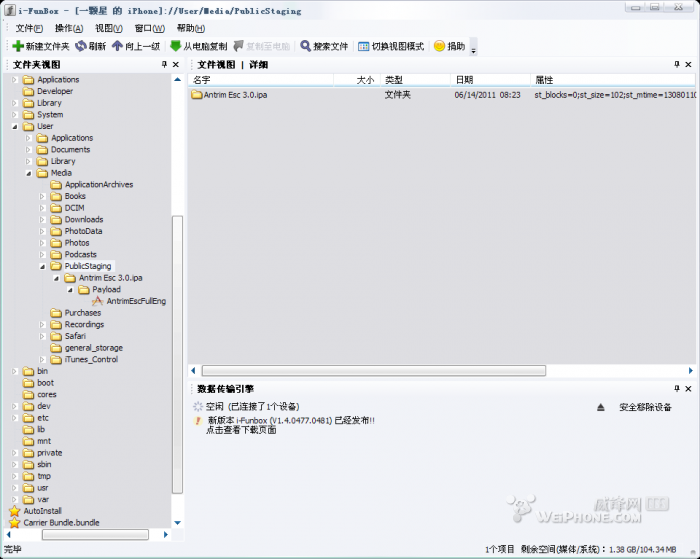This screenshot has height=559, width=700.
Task: Click the file list horizontal scrollbar thumb
Action: [374, 371]
